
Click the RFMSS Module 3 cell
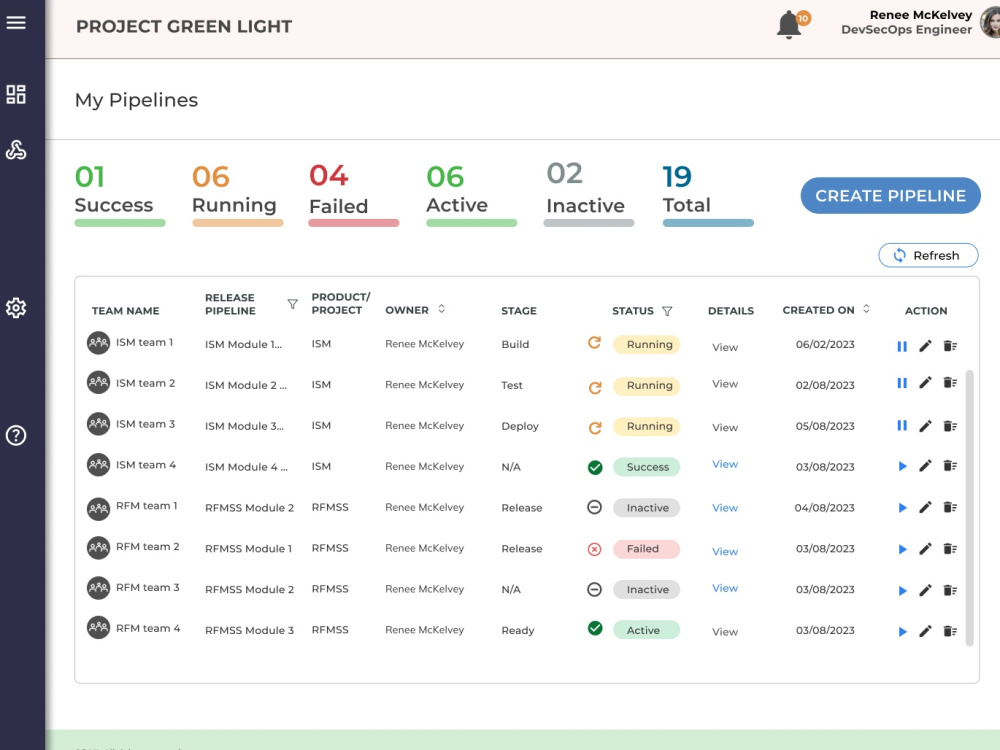pyautogui.click(x=249, y=630)
